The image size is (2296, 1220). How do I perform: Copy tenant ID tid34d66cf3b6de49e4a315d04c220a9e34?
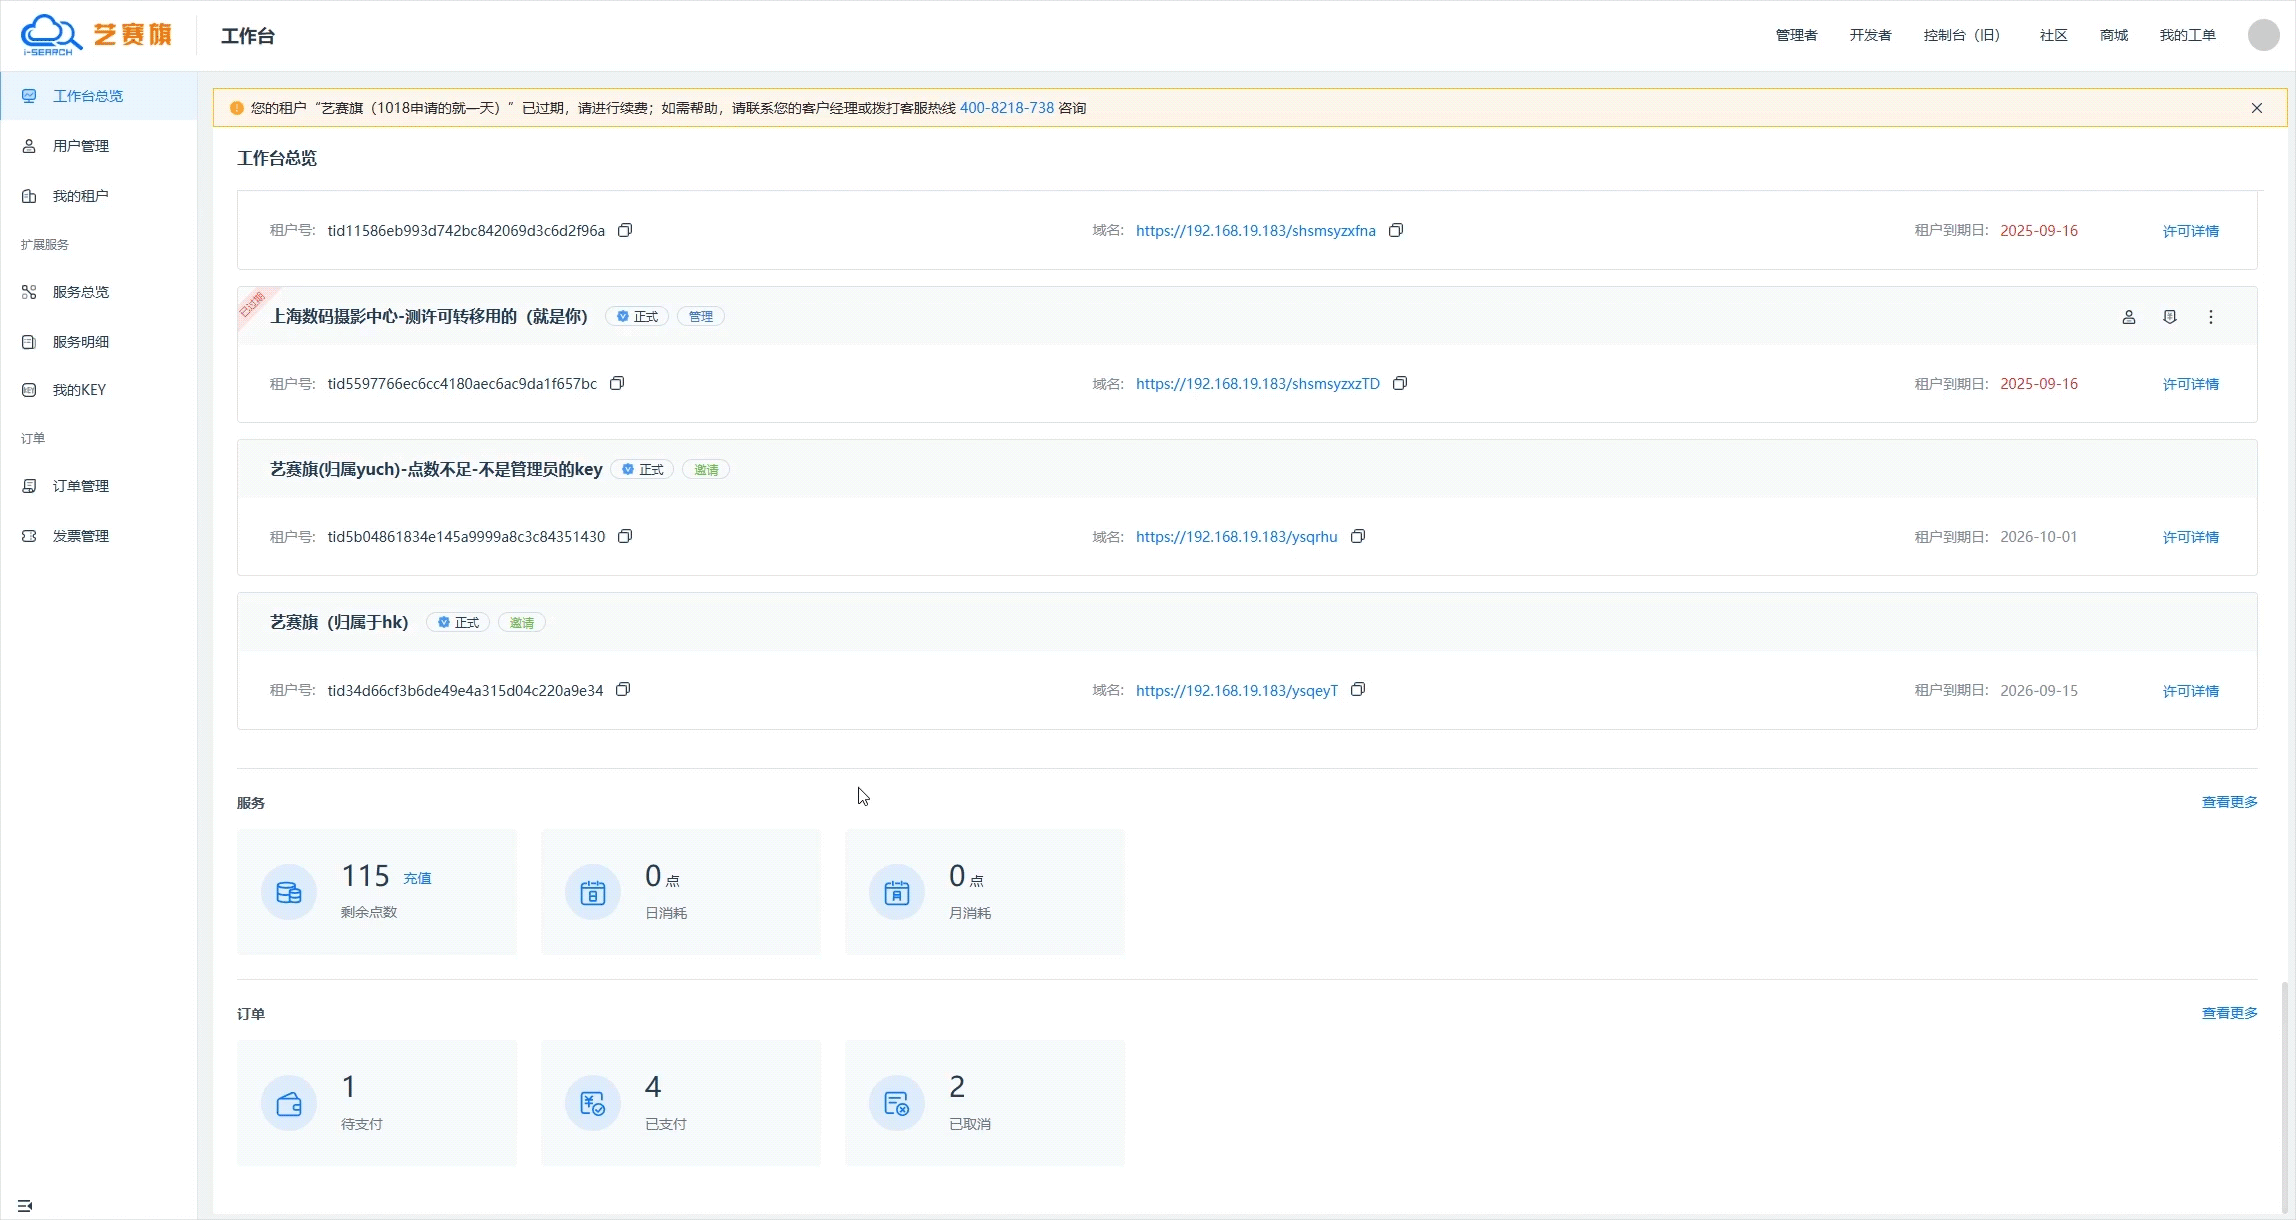[623, 690]
